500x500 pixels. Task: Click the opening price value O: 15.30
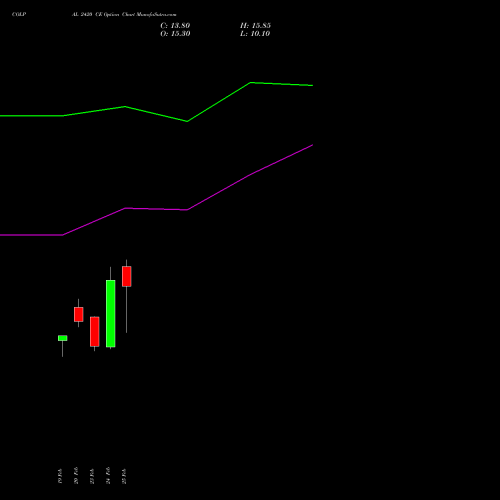(175, 34)
